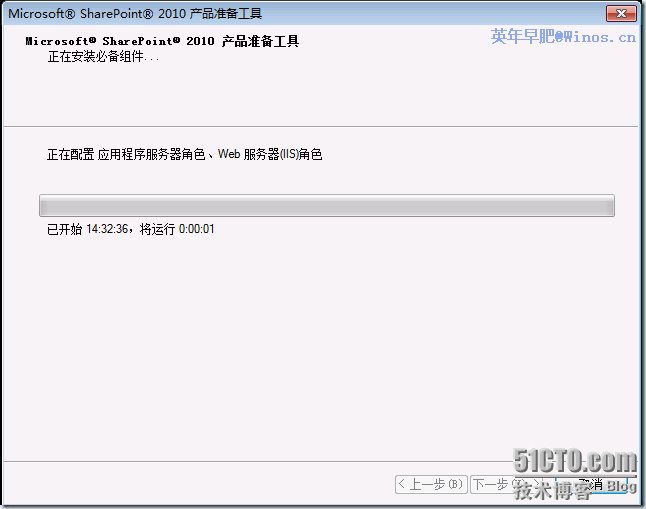Click the bold heading Microsoft SharePoint 2010 产品准备工具
This screenshot has height=509, width=646.
pyautogui.click(x=162, y=41)
